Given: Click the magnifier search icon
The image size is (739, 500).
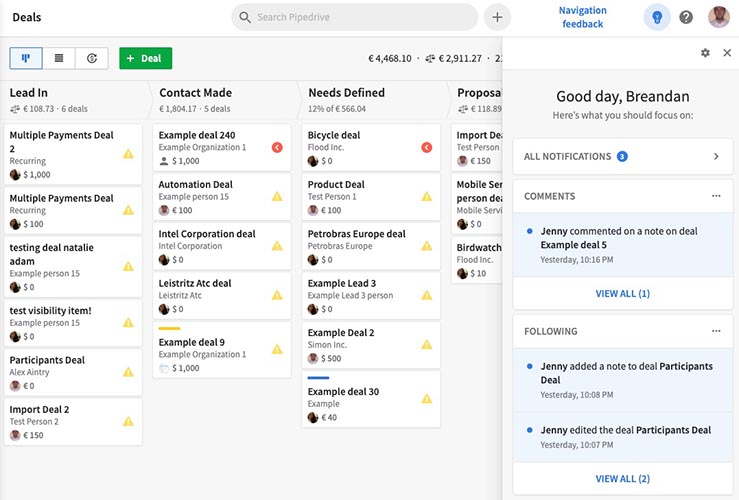Looking at the screenshot, I should click(x=245, y=17).
